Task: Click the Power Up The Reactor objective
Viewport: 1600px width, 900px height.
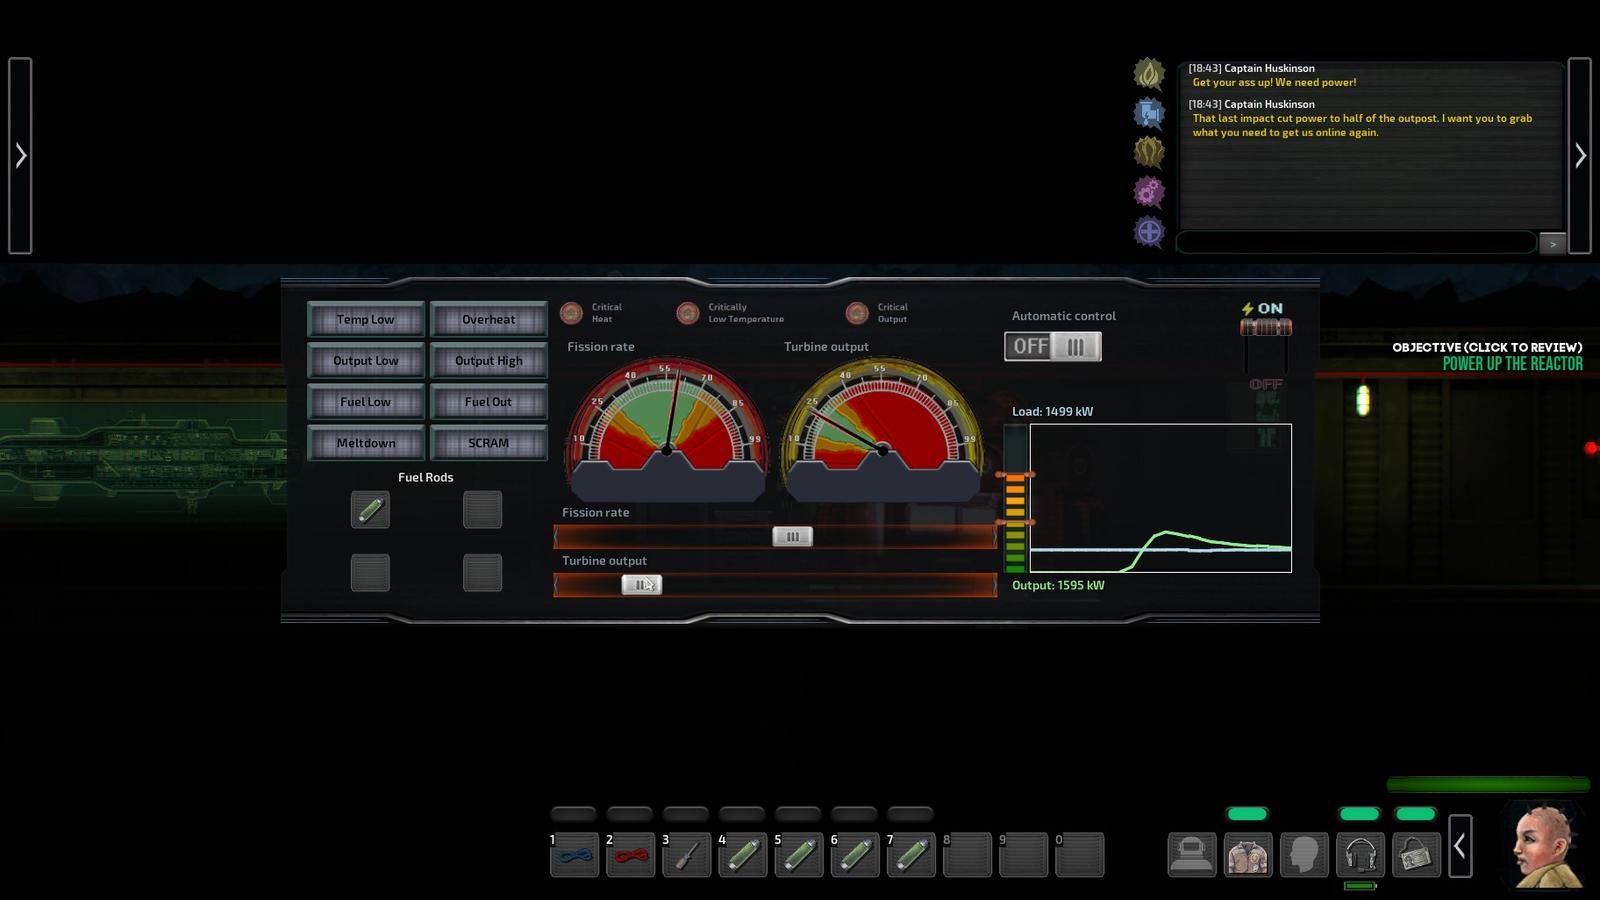Action: point(1512,364)
